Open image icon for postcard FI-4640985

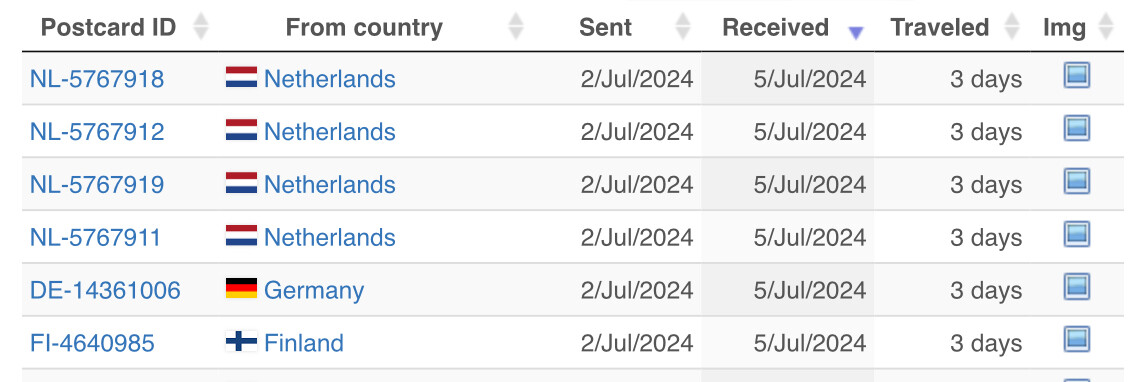coord(1076,340)
